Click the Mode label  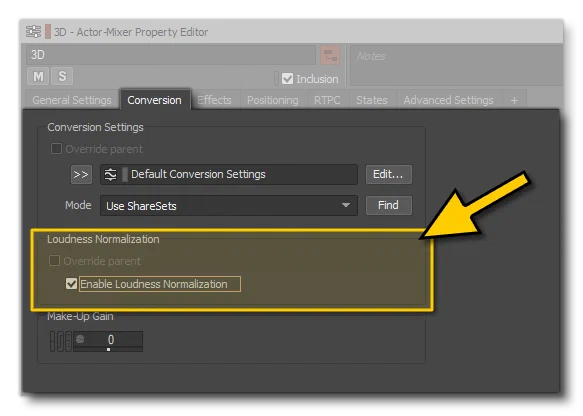78,205
